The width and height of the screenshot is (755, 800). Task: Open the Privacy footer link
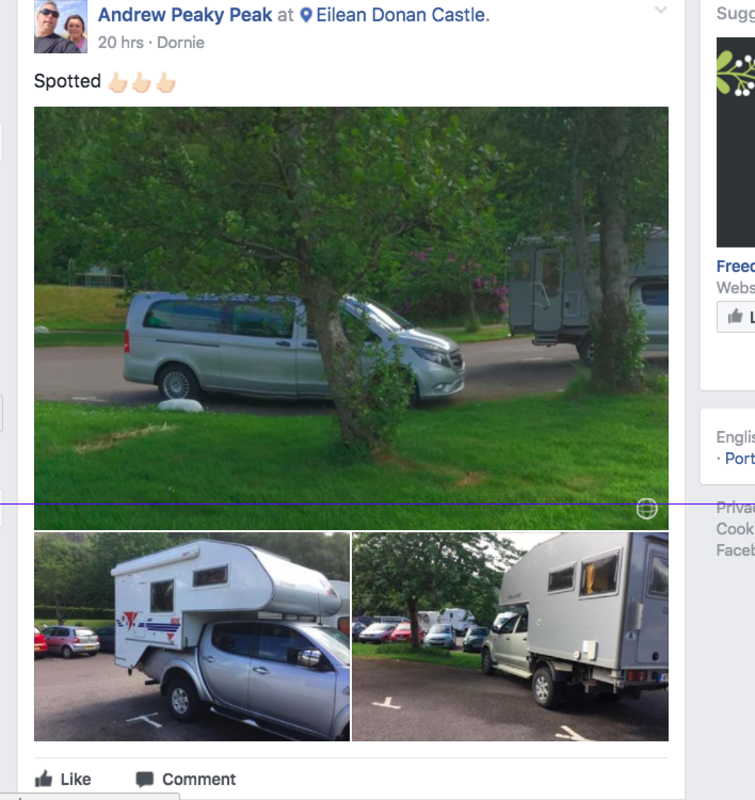[x=736, y=507]
